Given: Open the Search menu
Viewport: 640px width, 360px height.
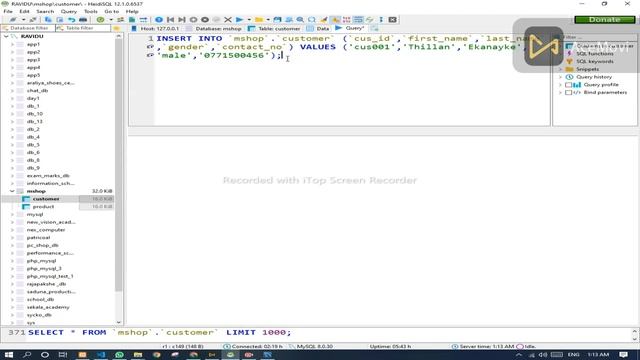Looking at the screenshot, I should tap(45, 11).
